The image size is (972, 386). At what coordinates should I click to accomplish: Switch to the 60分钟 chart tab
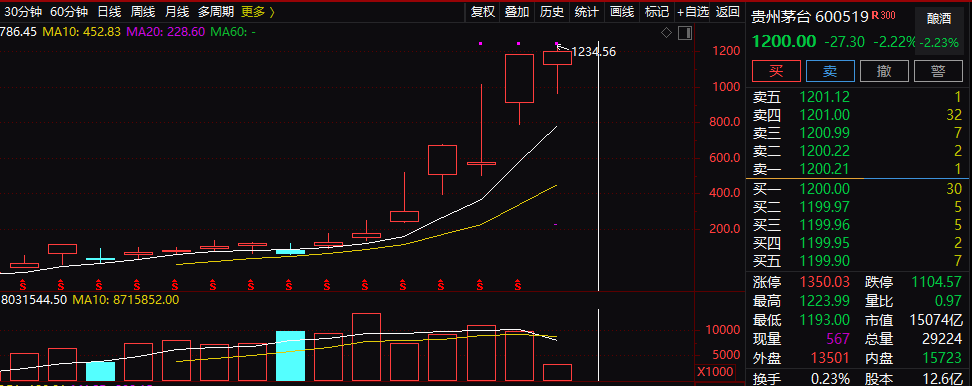[x=69, y=11]
